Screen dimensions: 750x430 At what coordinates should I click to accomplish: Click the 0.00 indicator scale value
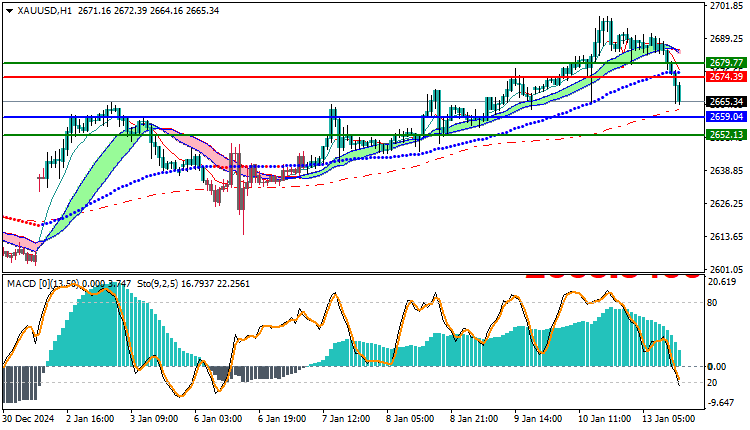pos(717,366)
